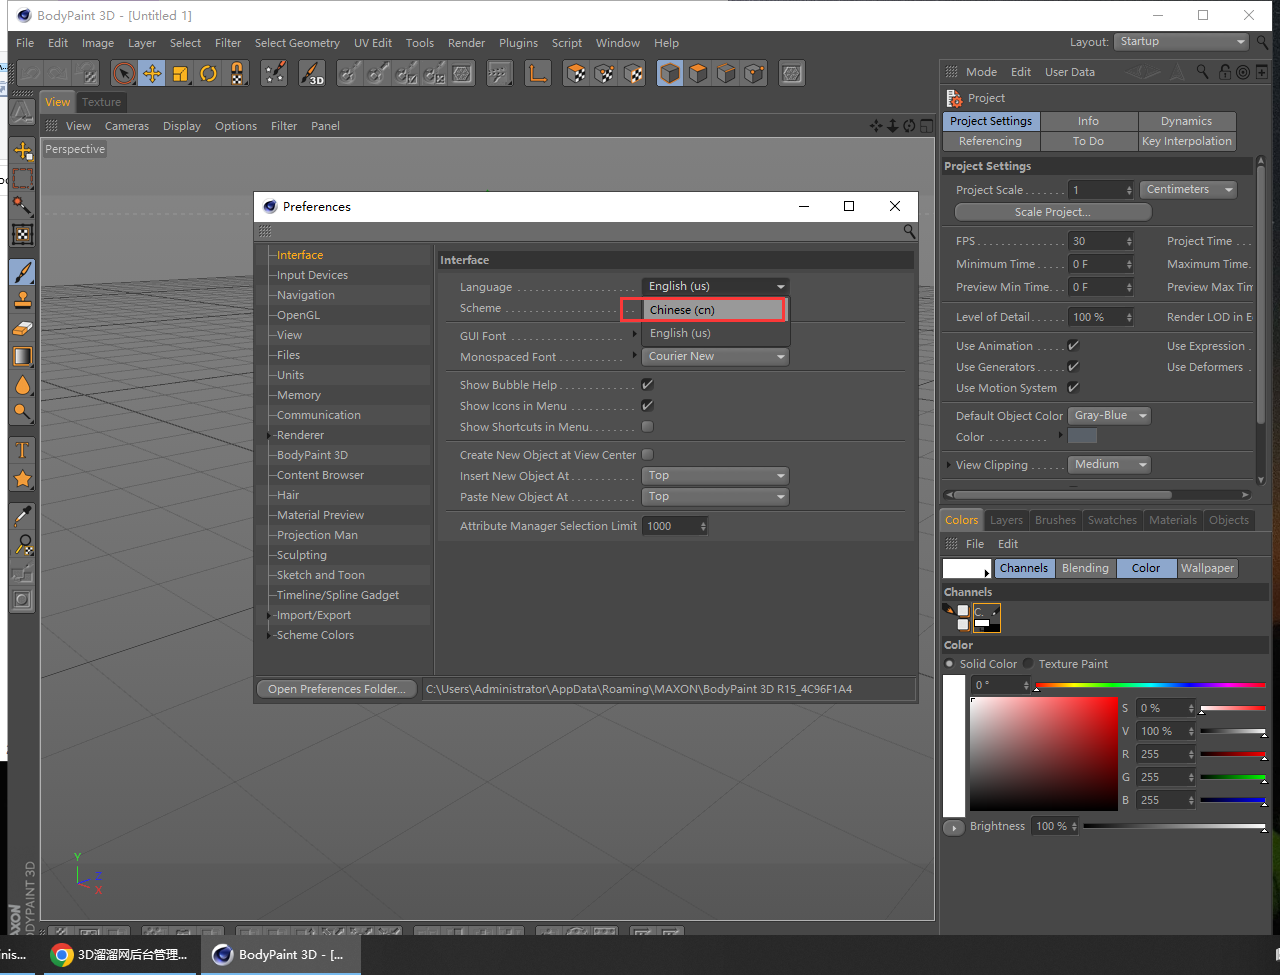Image resolution: width=1280 pixels, height=975 pixels.
Task: Select the Gradient fill tool
Action: tap(22, 356)
